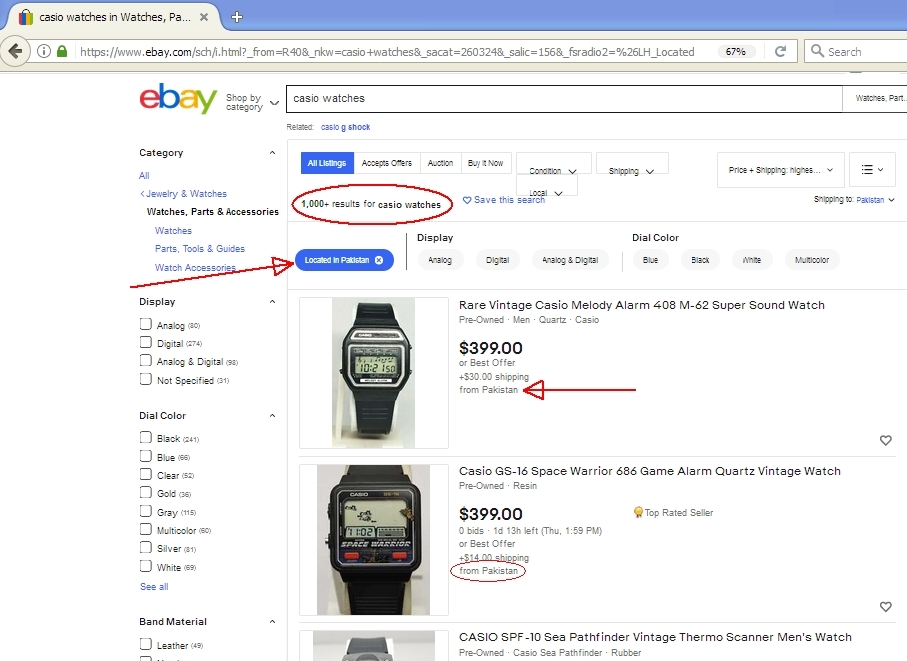Click the casio watches search input field

(564, 99)
